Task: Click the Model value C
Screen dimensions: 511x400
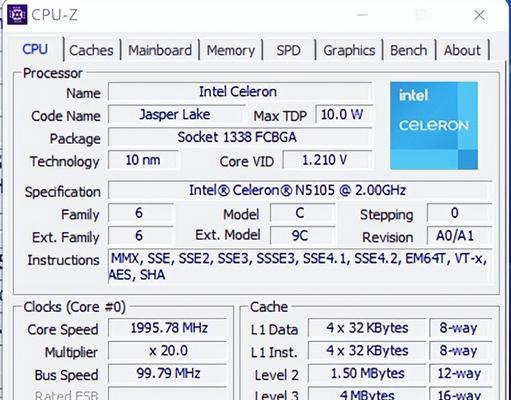Action: click(302, 213)
